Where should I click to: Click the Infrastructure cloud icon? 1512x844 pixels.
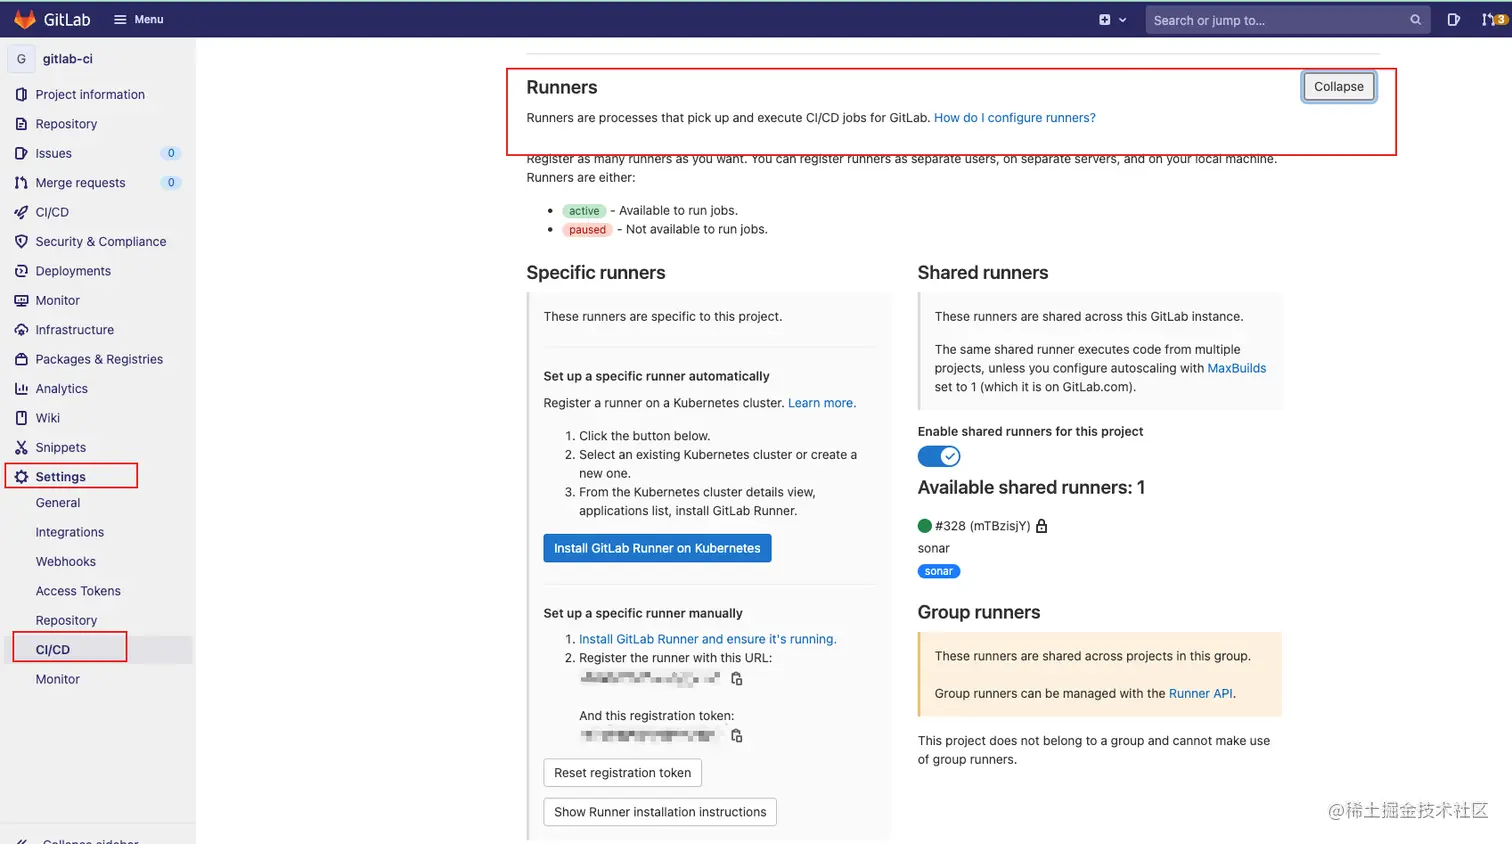coord(21,330)
